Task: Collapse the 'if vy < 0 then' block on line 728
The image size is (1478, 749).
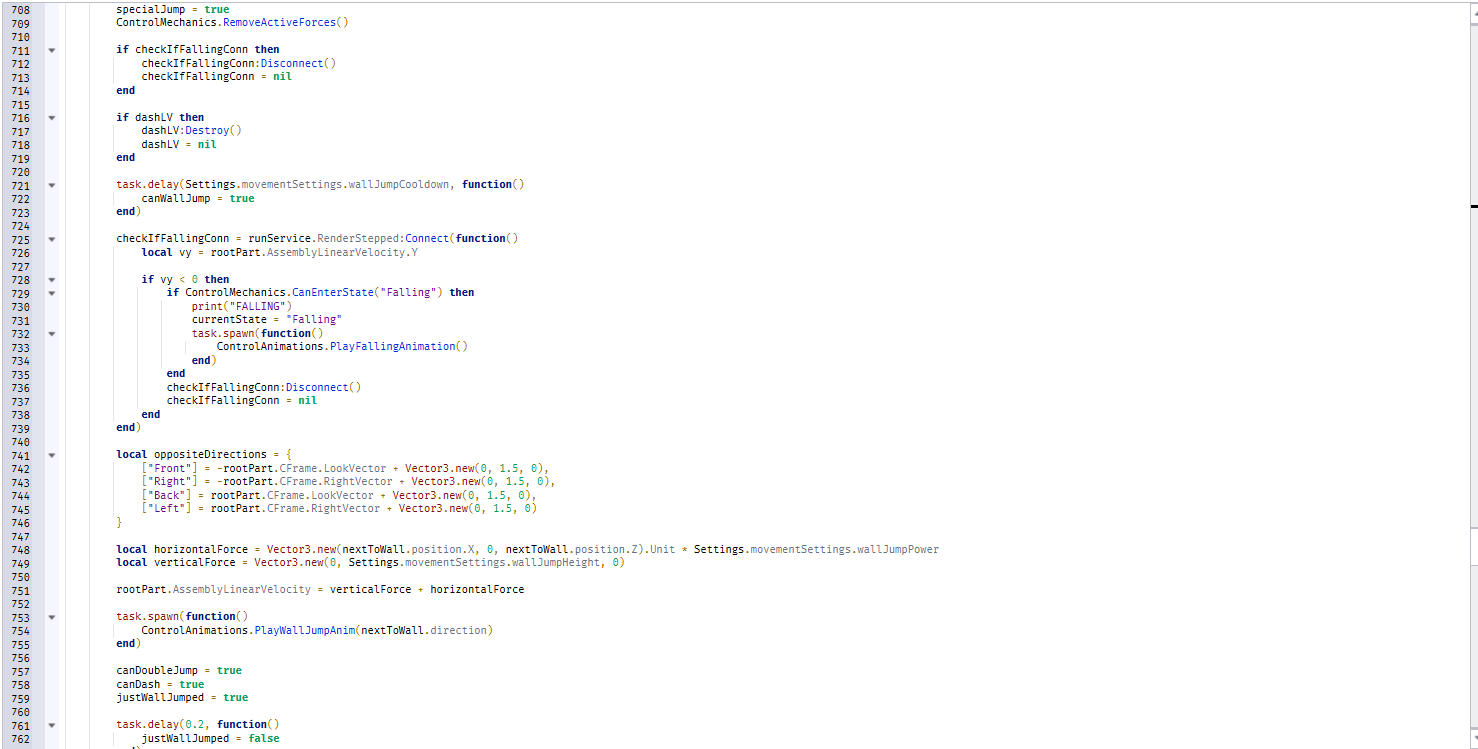Action: coord(51,280)
